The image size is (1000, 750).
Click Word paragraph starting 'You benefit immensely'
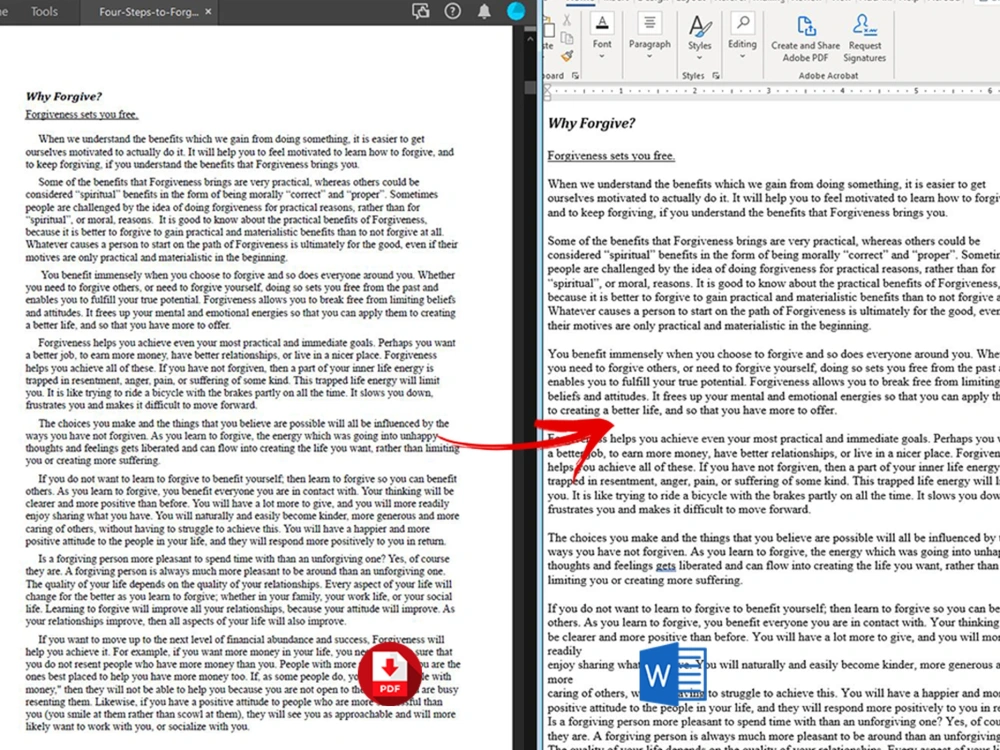(774, 382)
